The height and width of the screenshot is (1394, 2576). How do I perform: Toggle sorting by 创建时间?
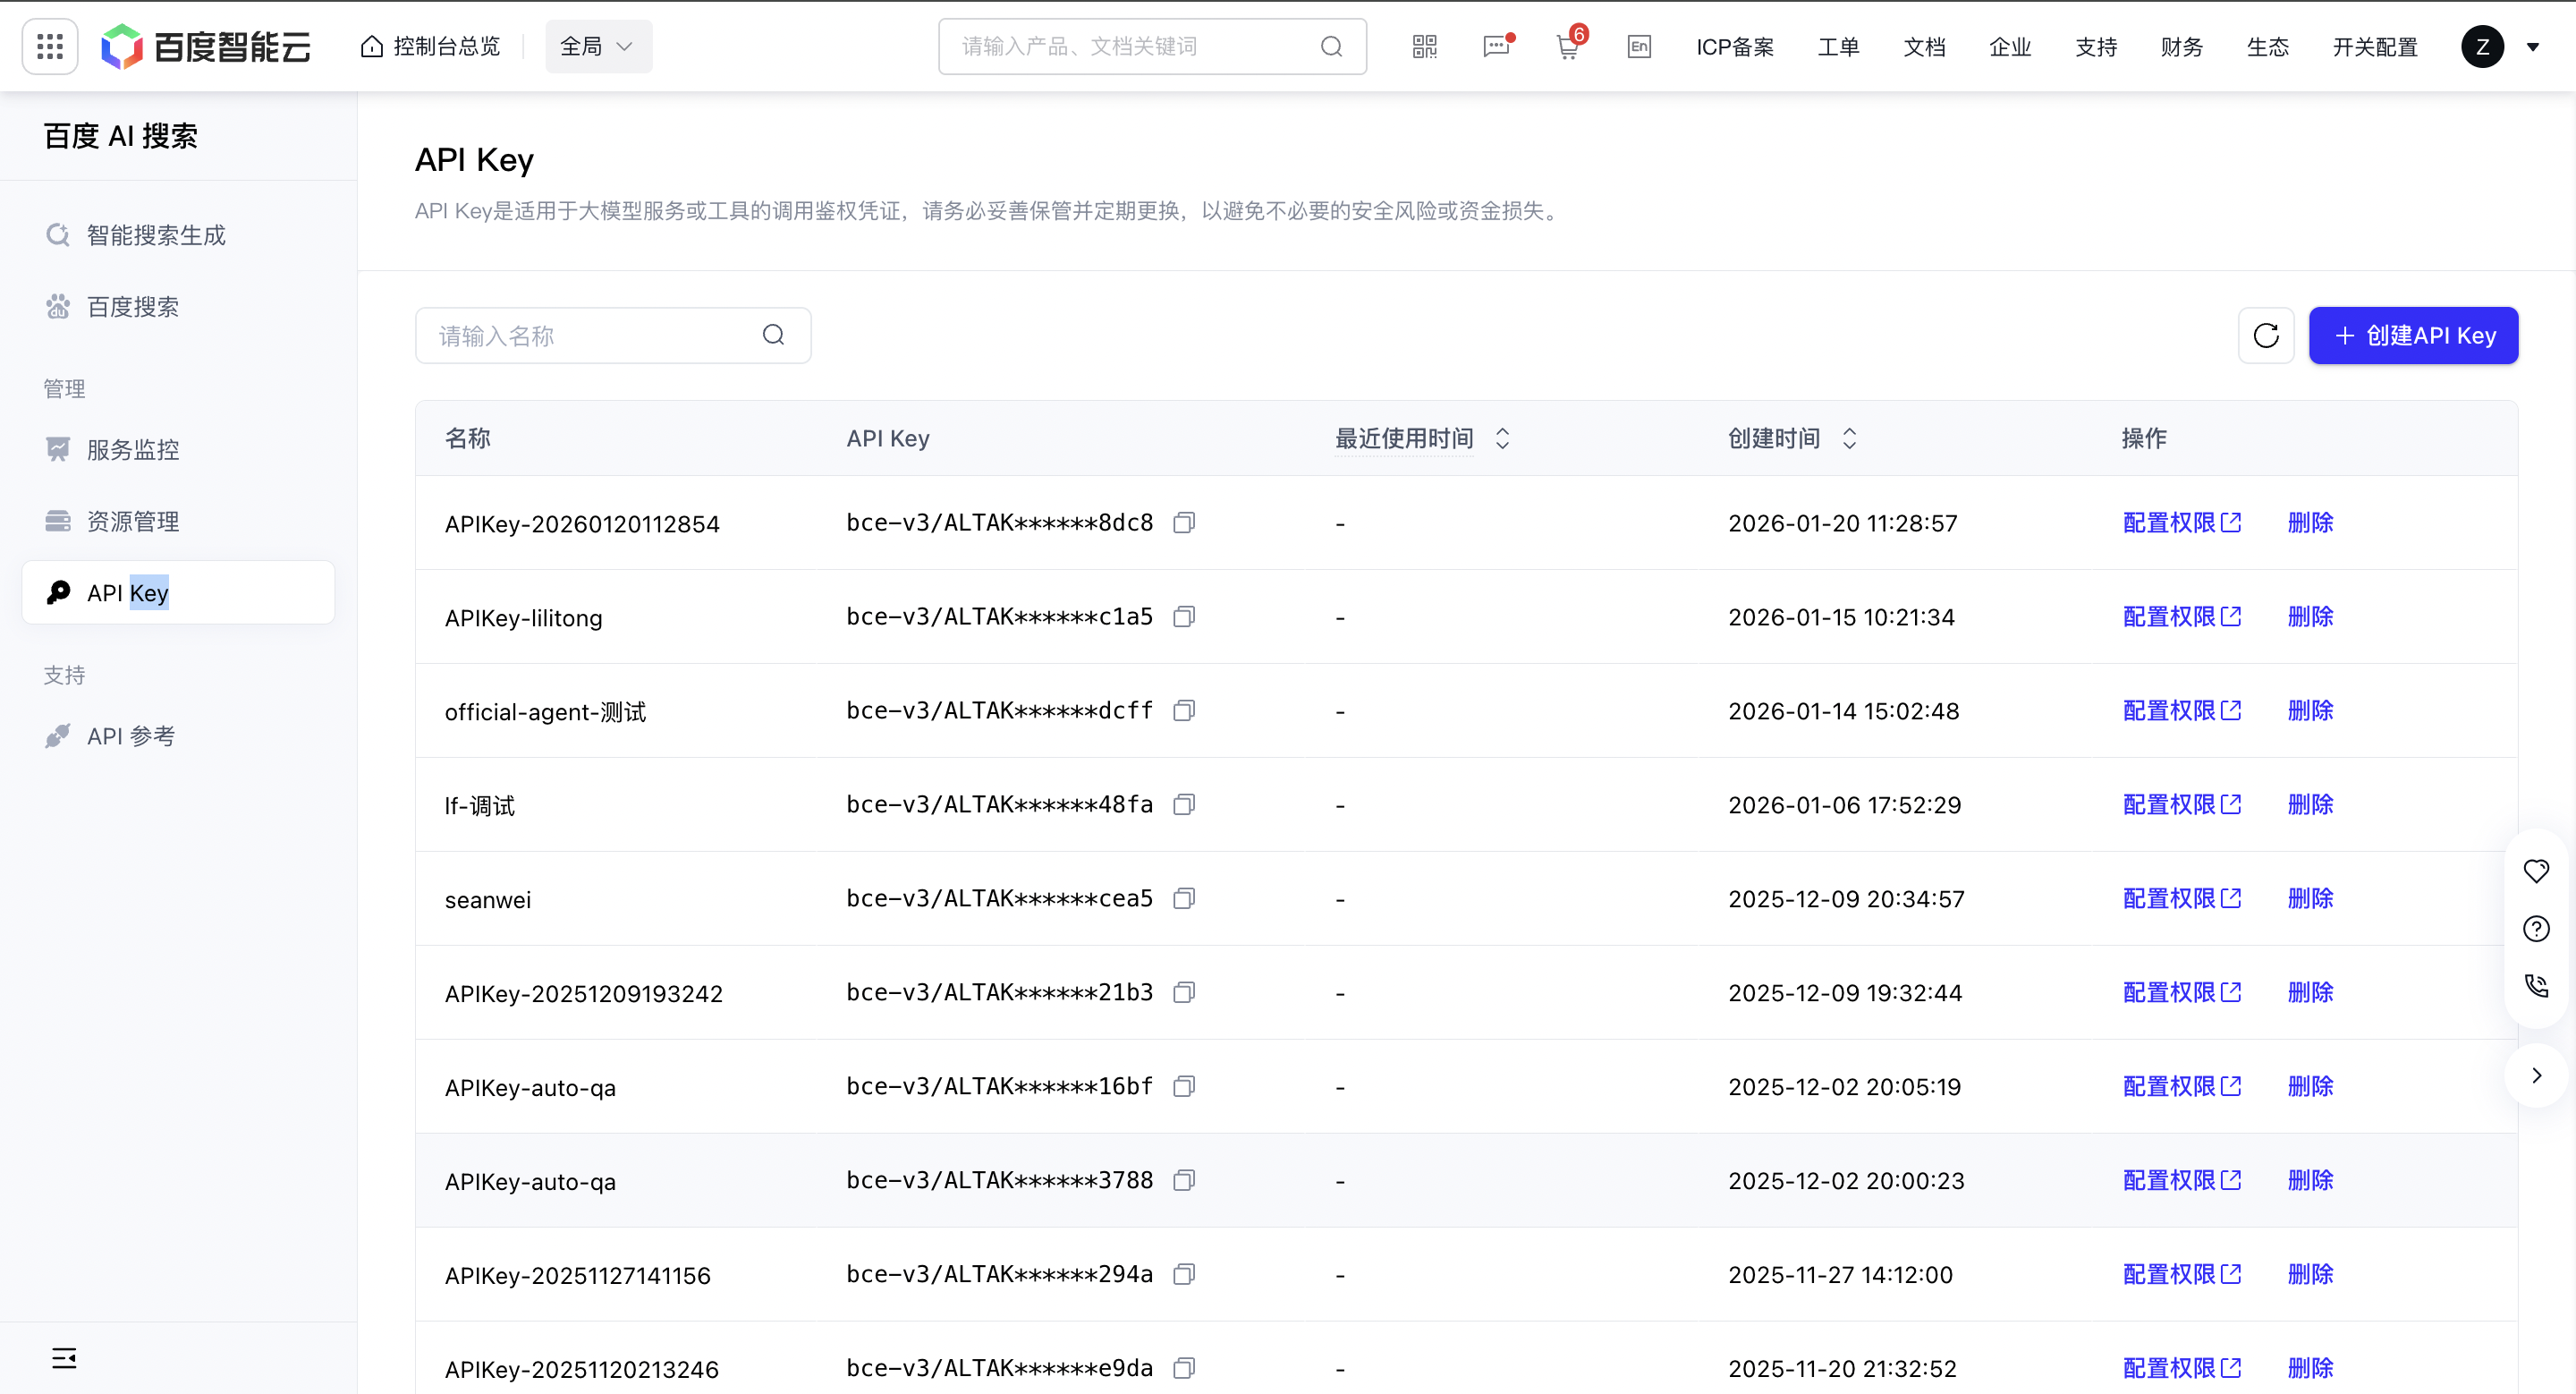point(1849,438)
